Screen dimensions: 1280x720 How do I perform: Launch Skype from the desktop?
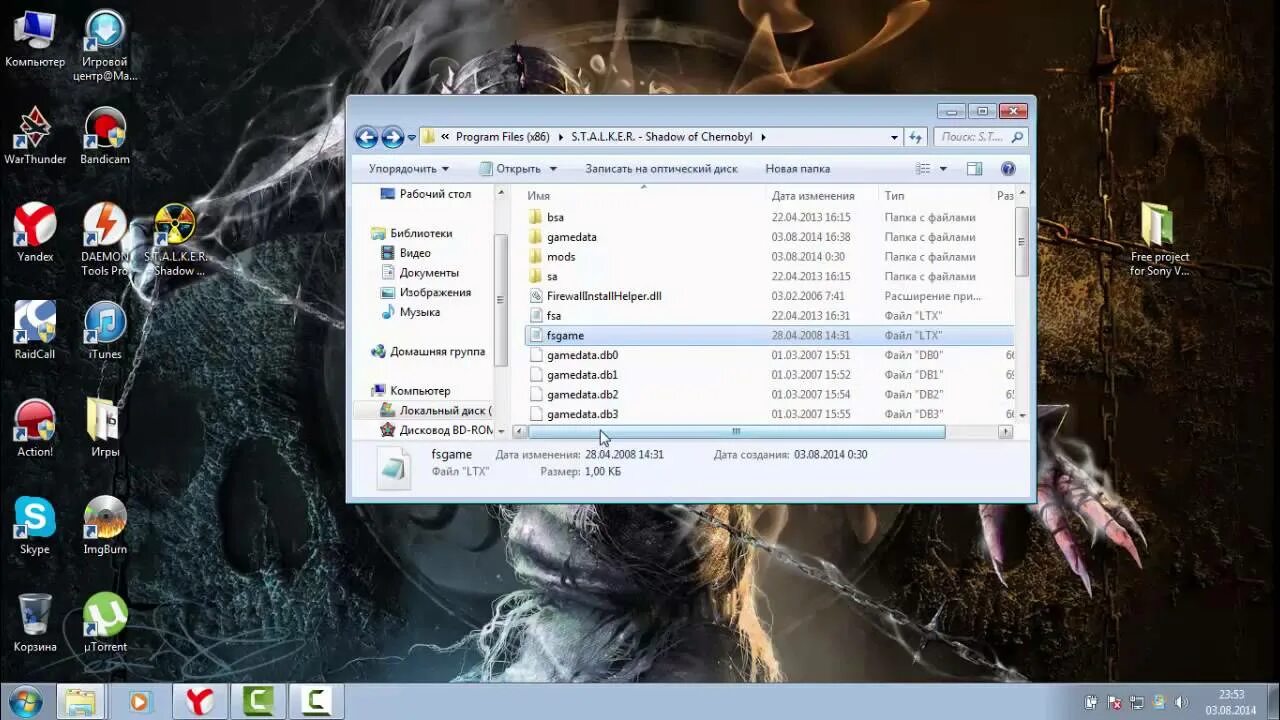35,525
